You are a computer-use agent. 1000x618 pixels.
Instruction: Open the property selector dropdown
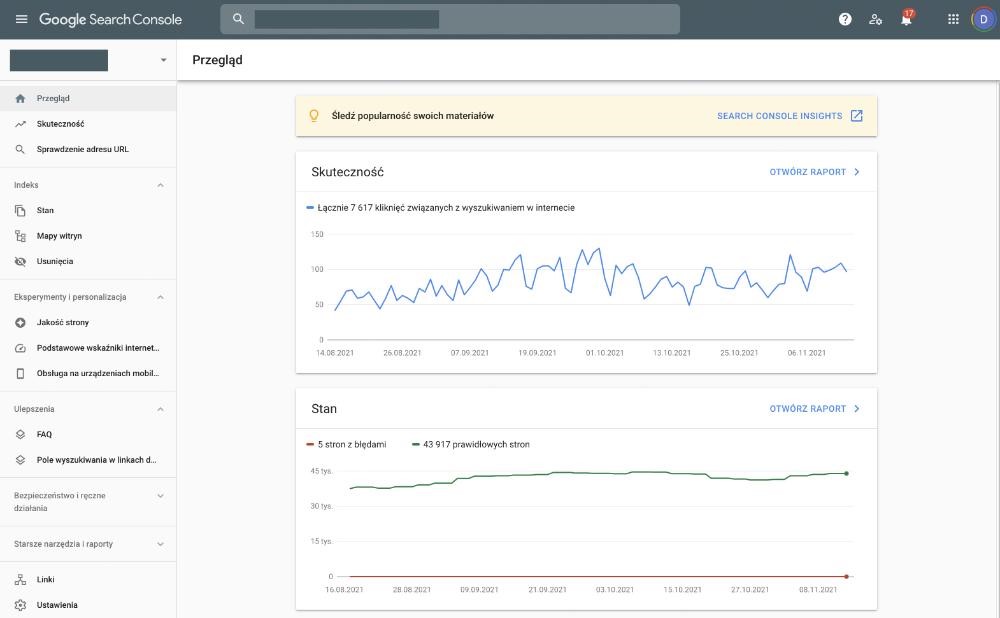point(163,60)
